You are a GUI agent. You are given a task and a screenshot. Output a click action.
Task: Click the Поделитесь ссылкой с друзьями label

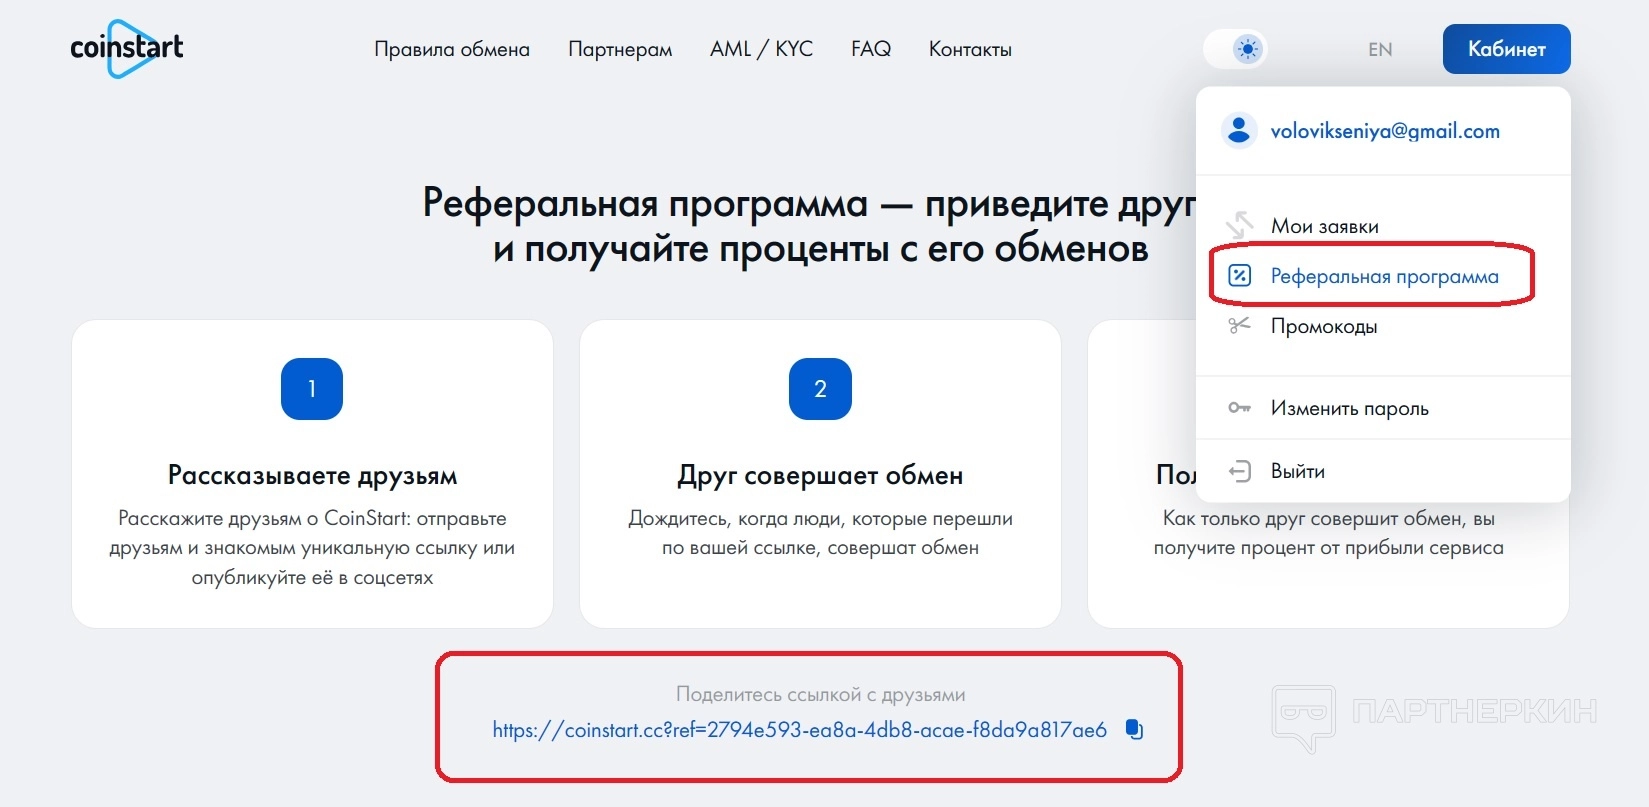pos(820,694)
